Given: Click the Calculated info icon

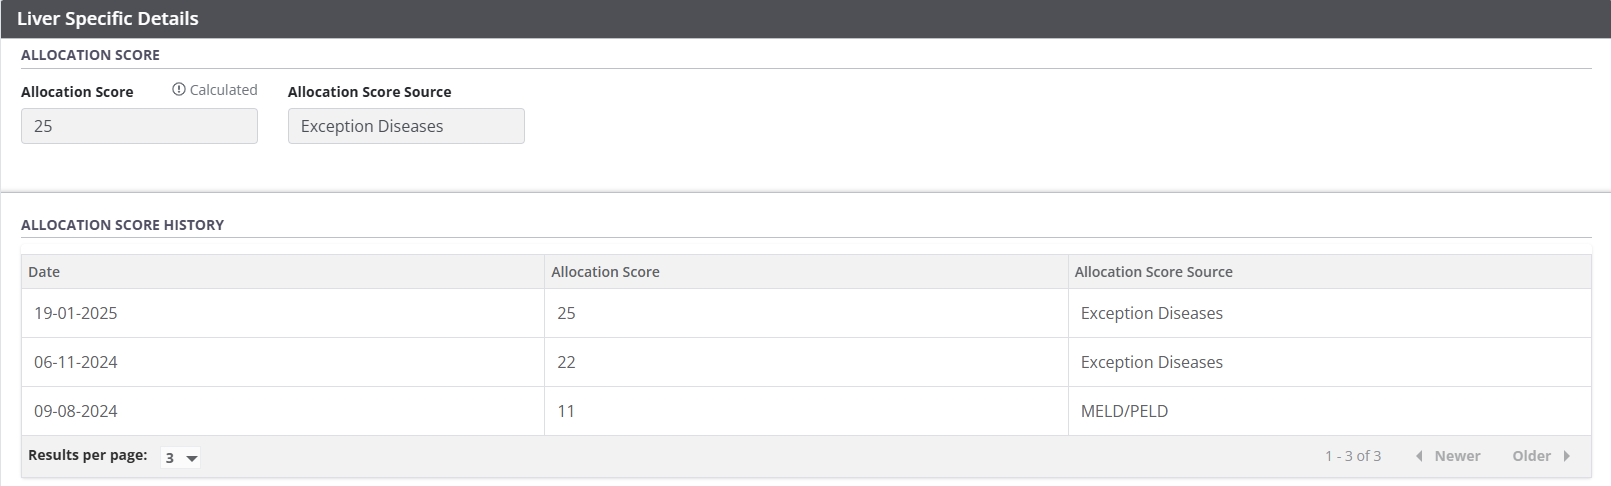Looking at the screenshot, I should (x=179, y=90).
